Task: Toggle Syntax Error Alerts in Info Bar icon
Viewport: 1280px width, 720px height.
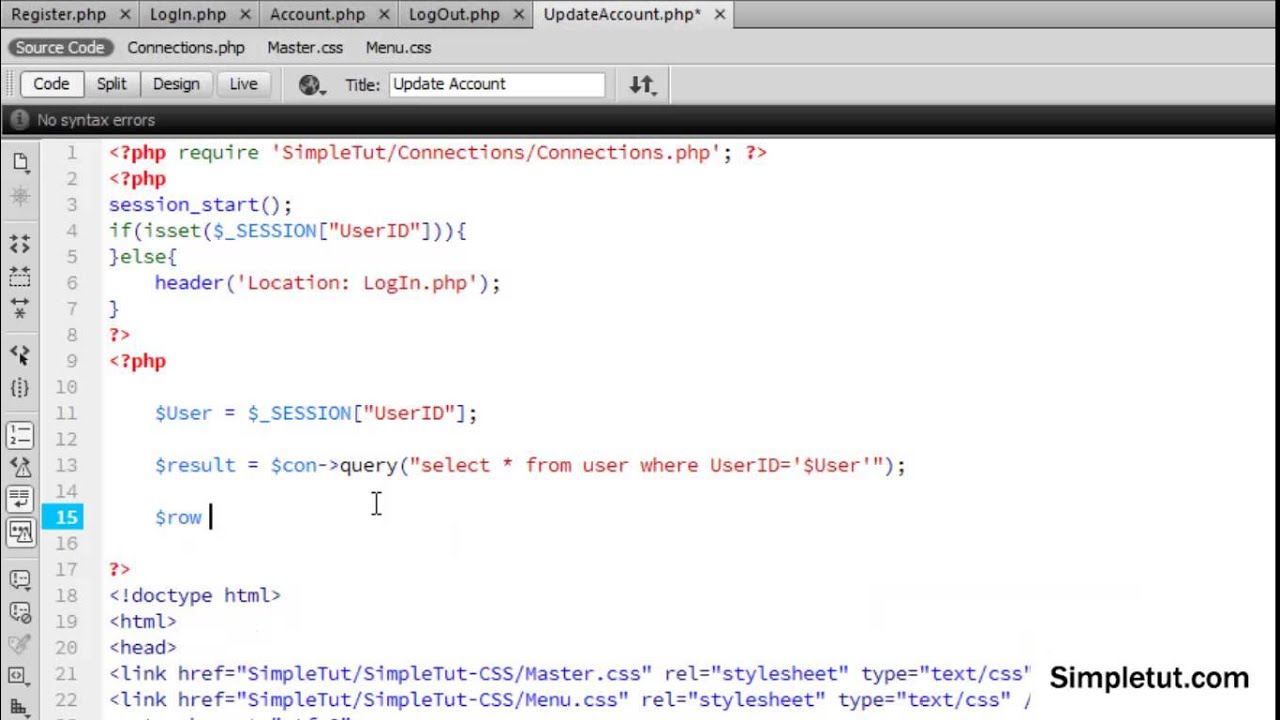Action: point(20,532)
